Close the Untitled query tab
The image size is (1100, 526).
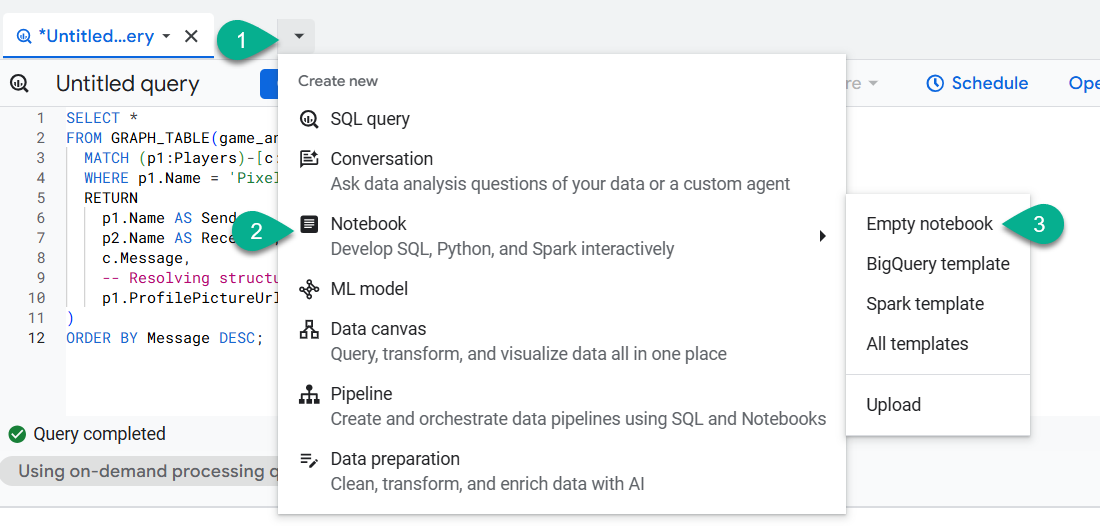point(191,36)
